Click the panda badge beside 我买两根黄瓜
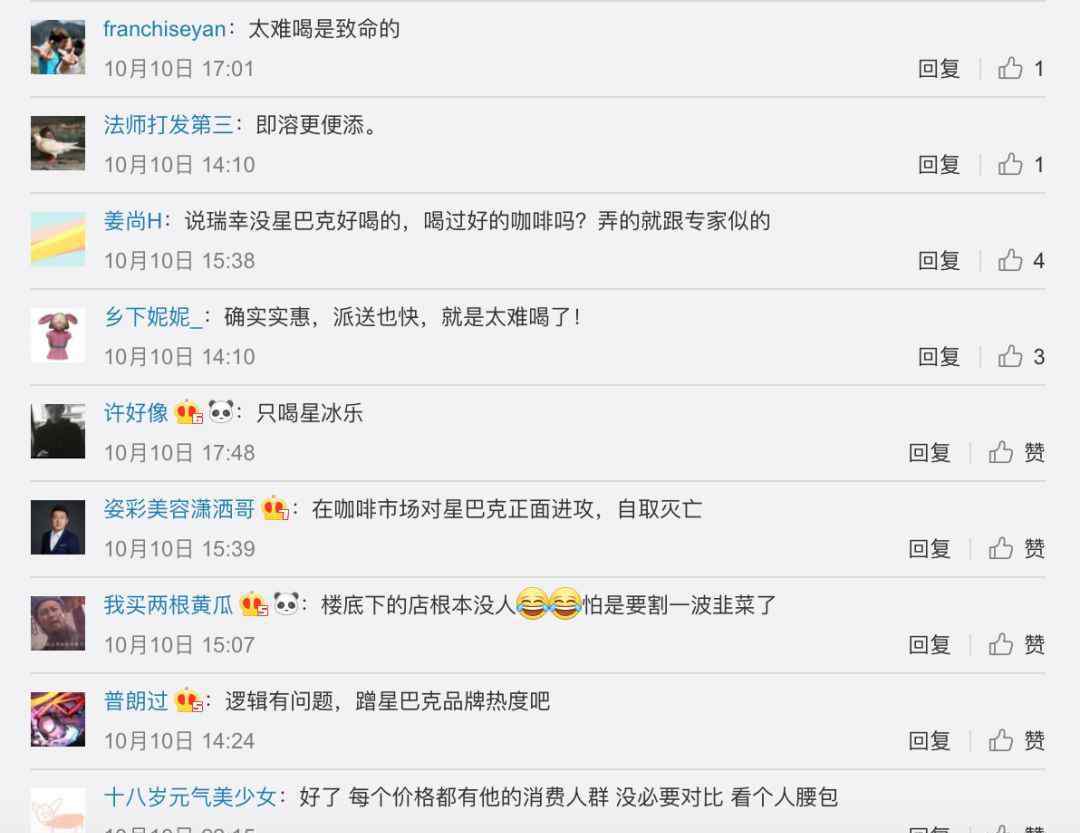Image resolution: width=1080 pixels, height=833 pixels. (287, 604)
